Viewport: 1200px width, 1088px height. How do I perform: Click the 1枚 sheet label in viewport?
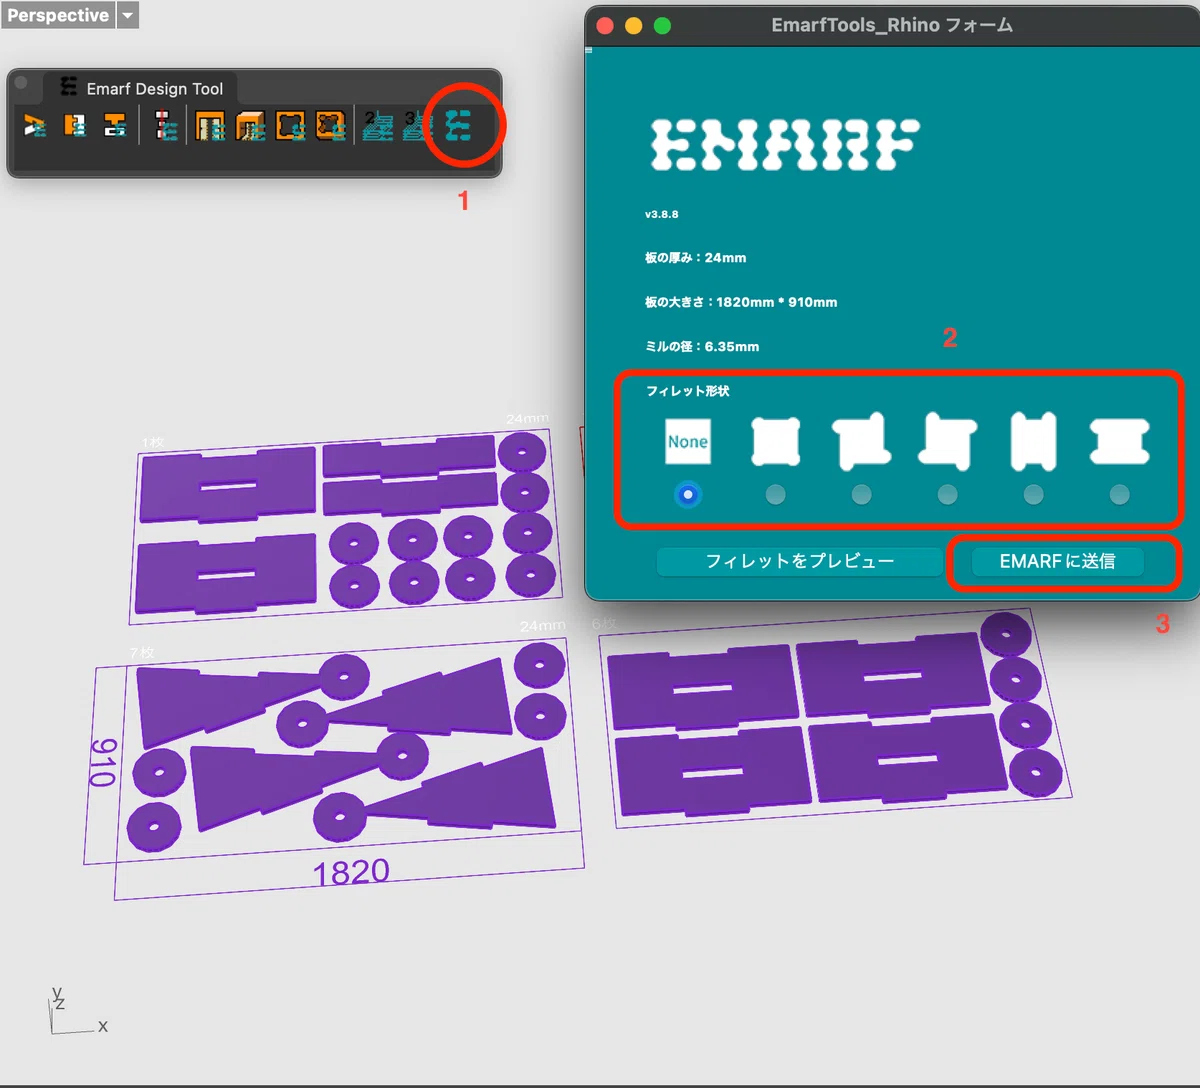pyautogui.click(x=153, y=442)
